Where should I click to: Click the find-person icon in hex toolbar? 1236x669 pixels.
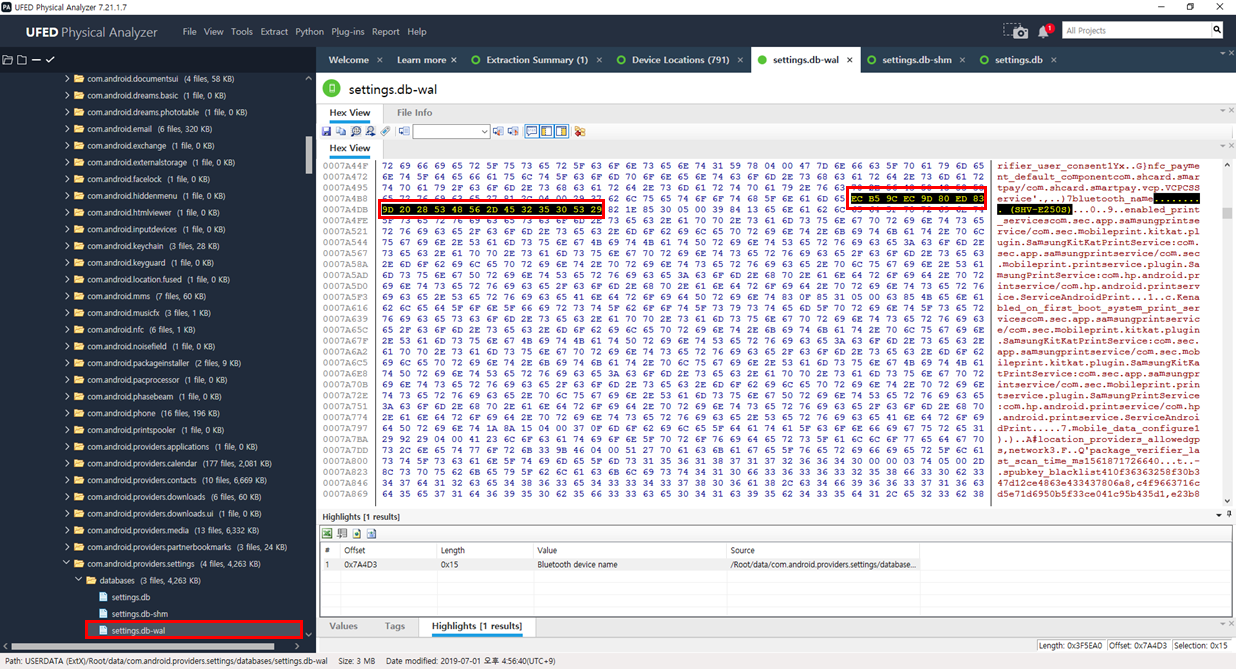pos(370,131)
